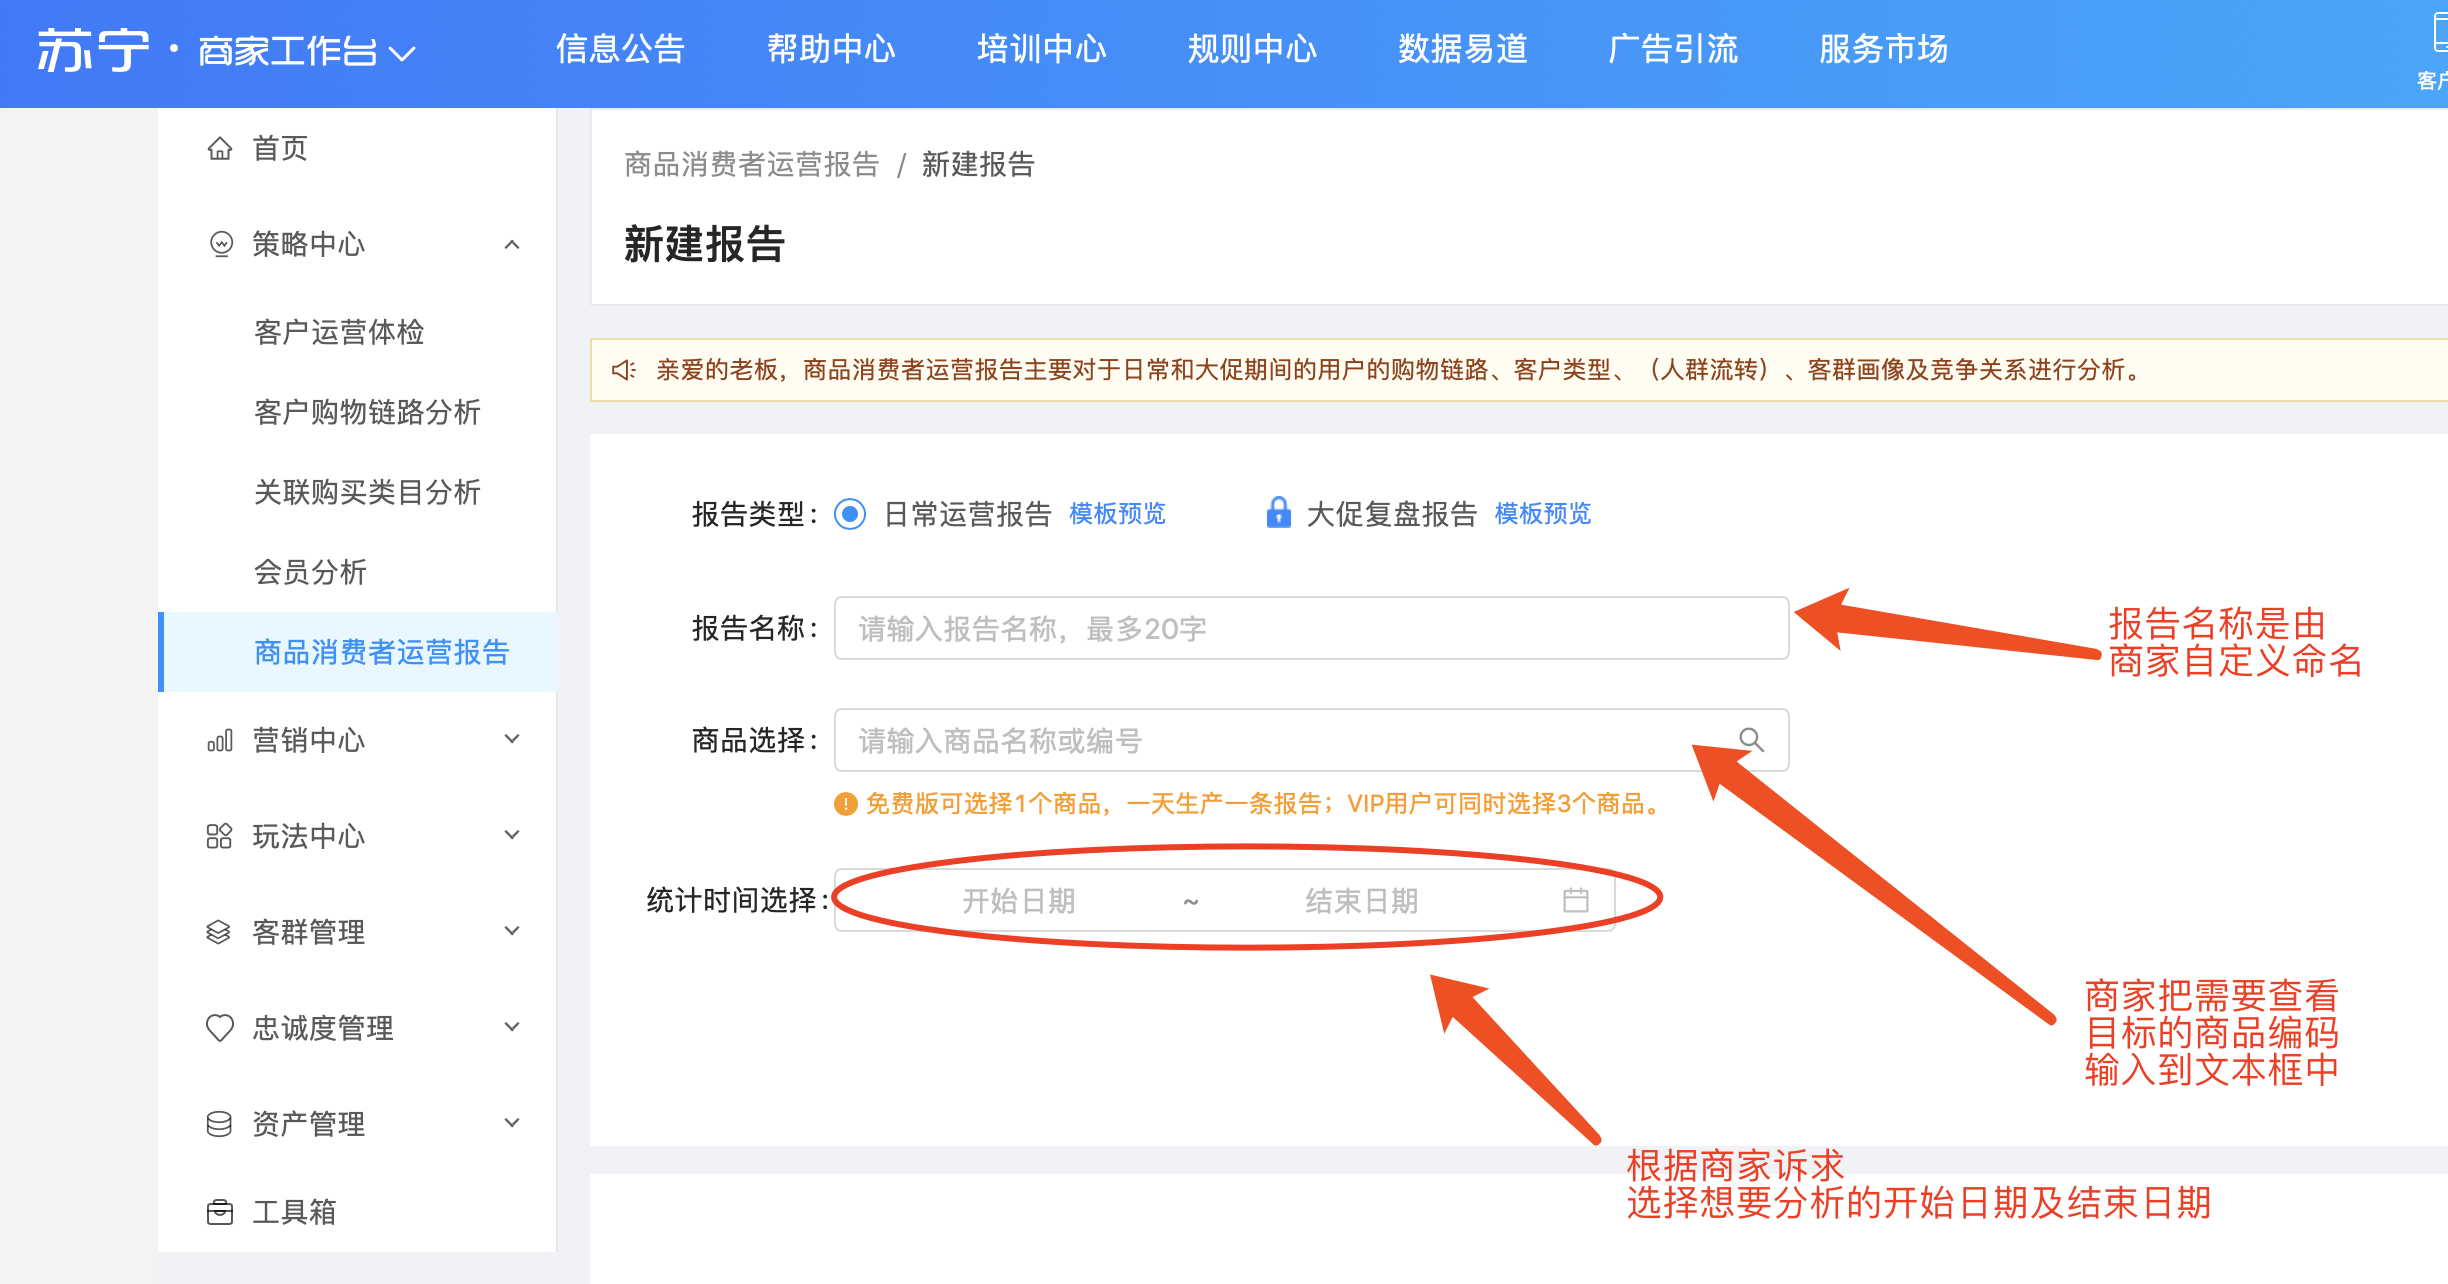Viewport: 2448px width, 1284px height.
Task: Collapse the 策略中心 menu chevron
Action: pos(512,244)
